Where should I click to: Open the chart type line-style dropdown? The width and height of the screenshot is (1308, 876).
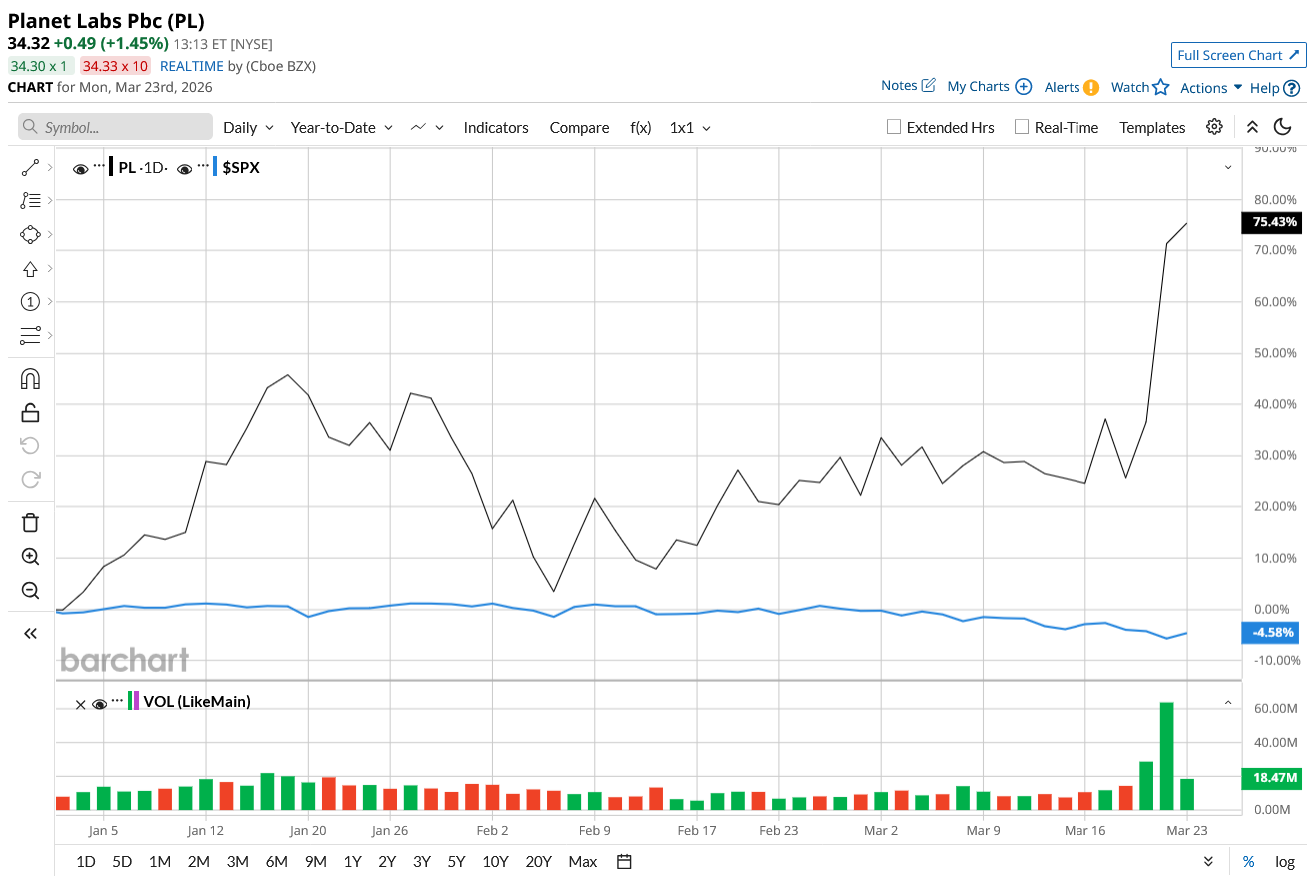(427, 127)
